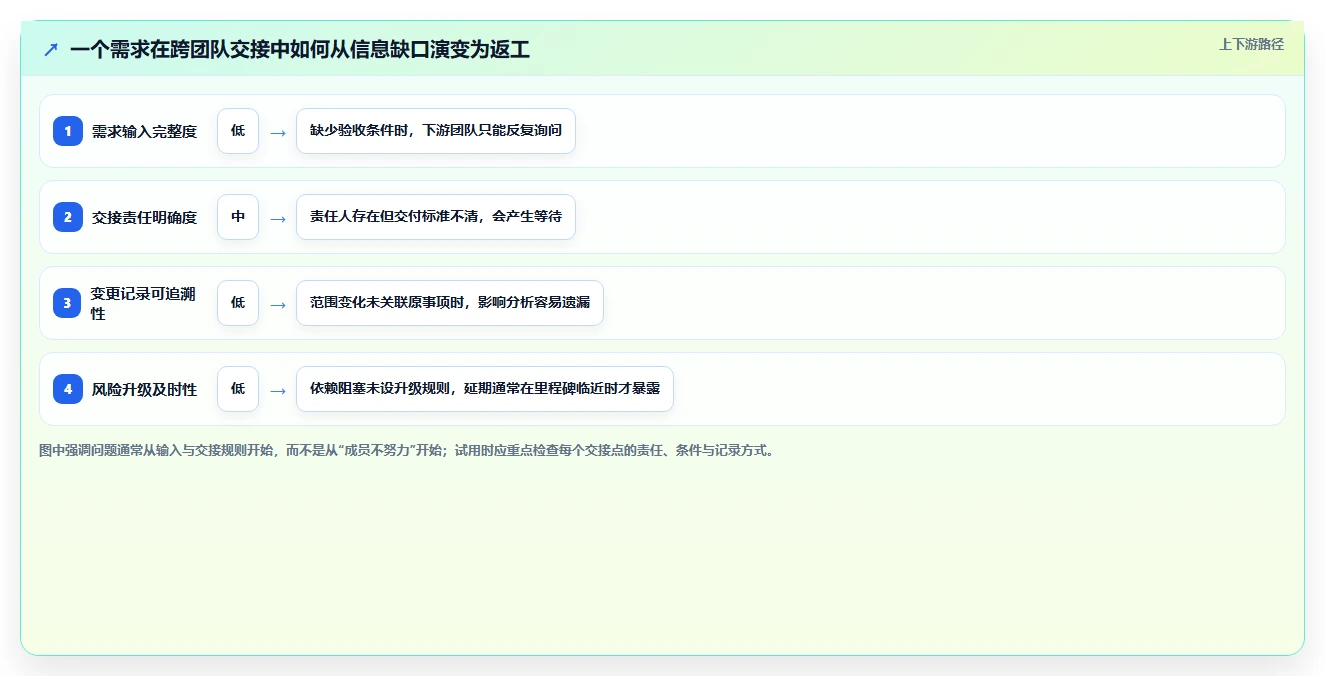
Task: Click the box 依赖阻塞未设升级规则，延期通常在里程碑临近时才暴露
Action: pos(485,389)
